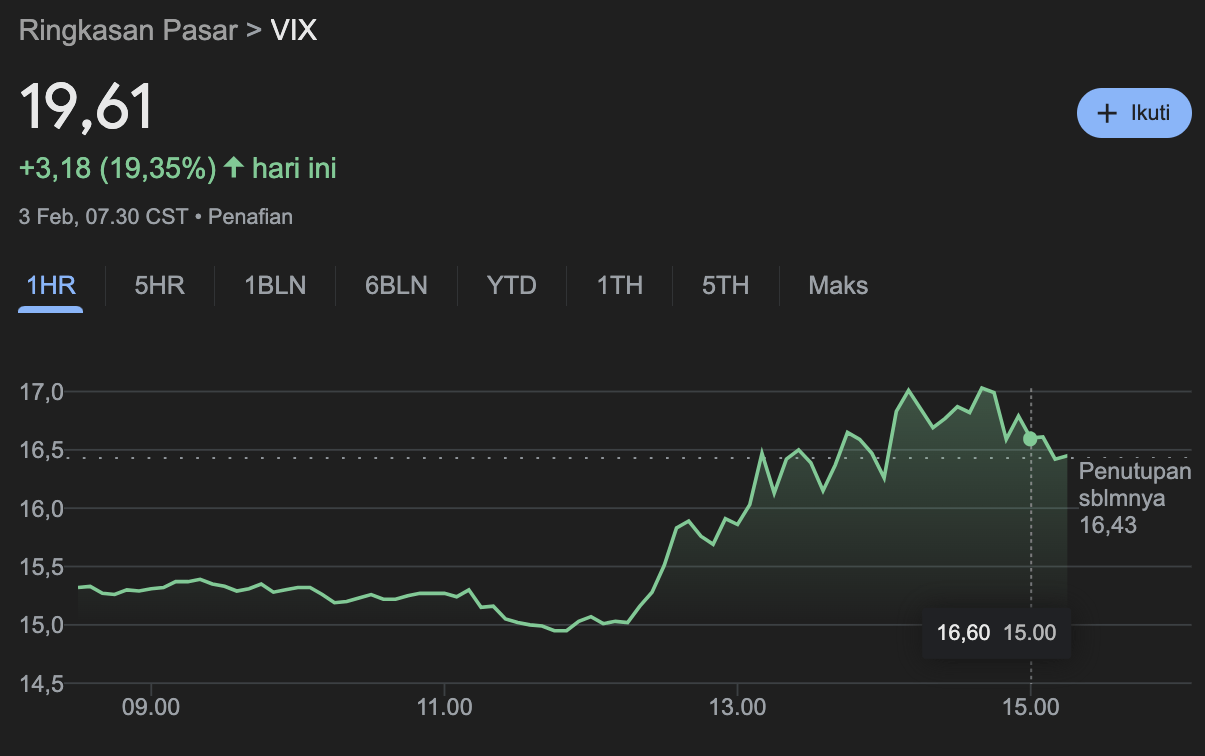Click the Penutupan sblmnya label
The width and height of the screenshot is (1205, 756).
point(1135,485)
